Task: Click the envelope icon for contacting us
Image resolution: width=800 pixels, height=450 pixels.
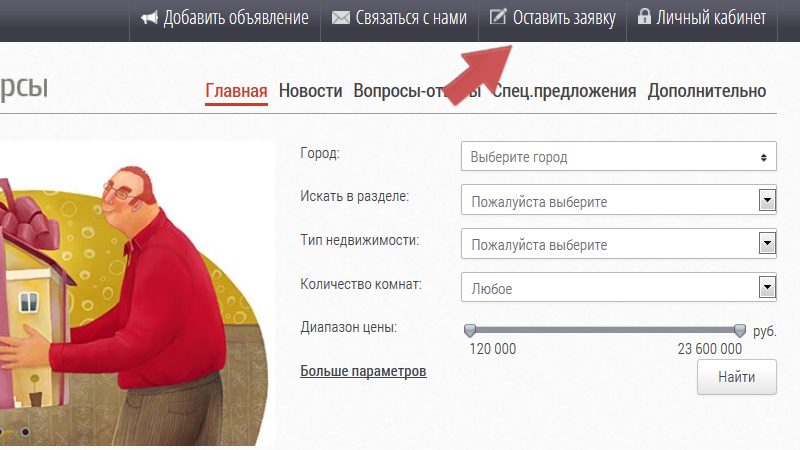Action: tap(341, 18)
